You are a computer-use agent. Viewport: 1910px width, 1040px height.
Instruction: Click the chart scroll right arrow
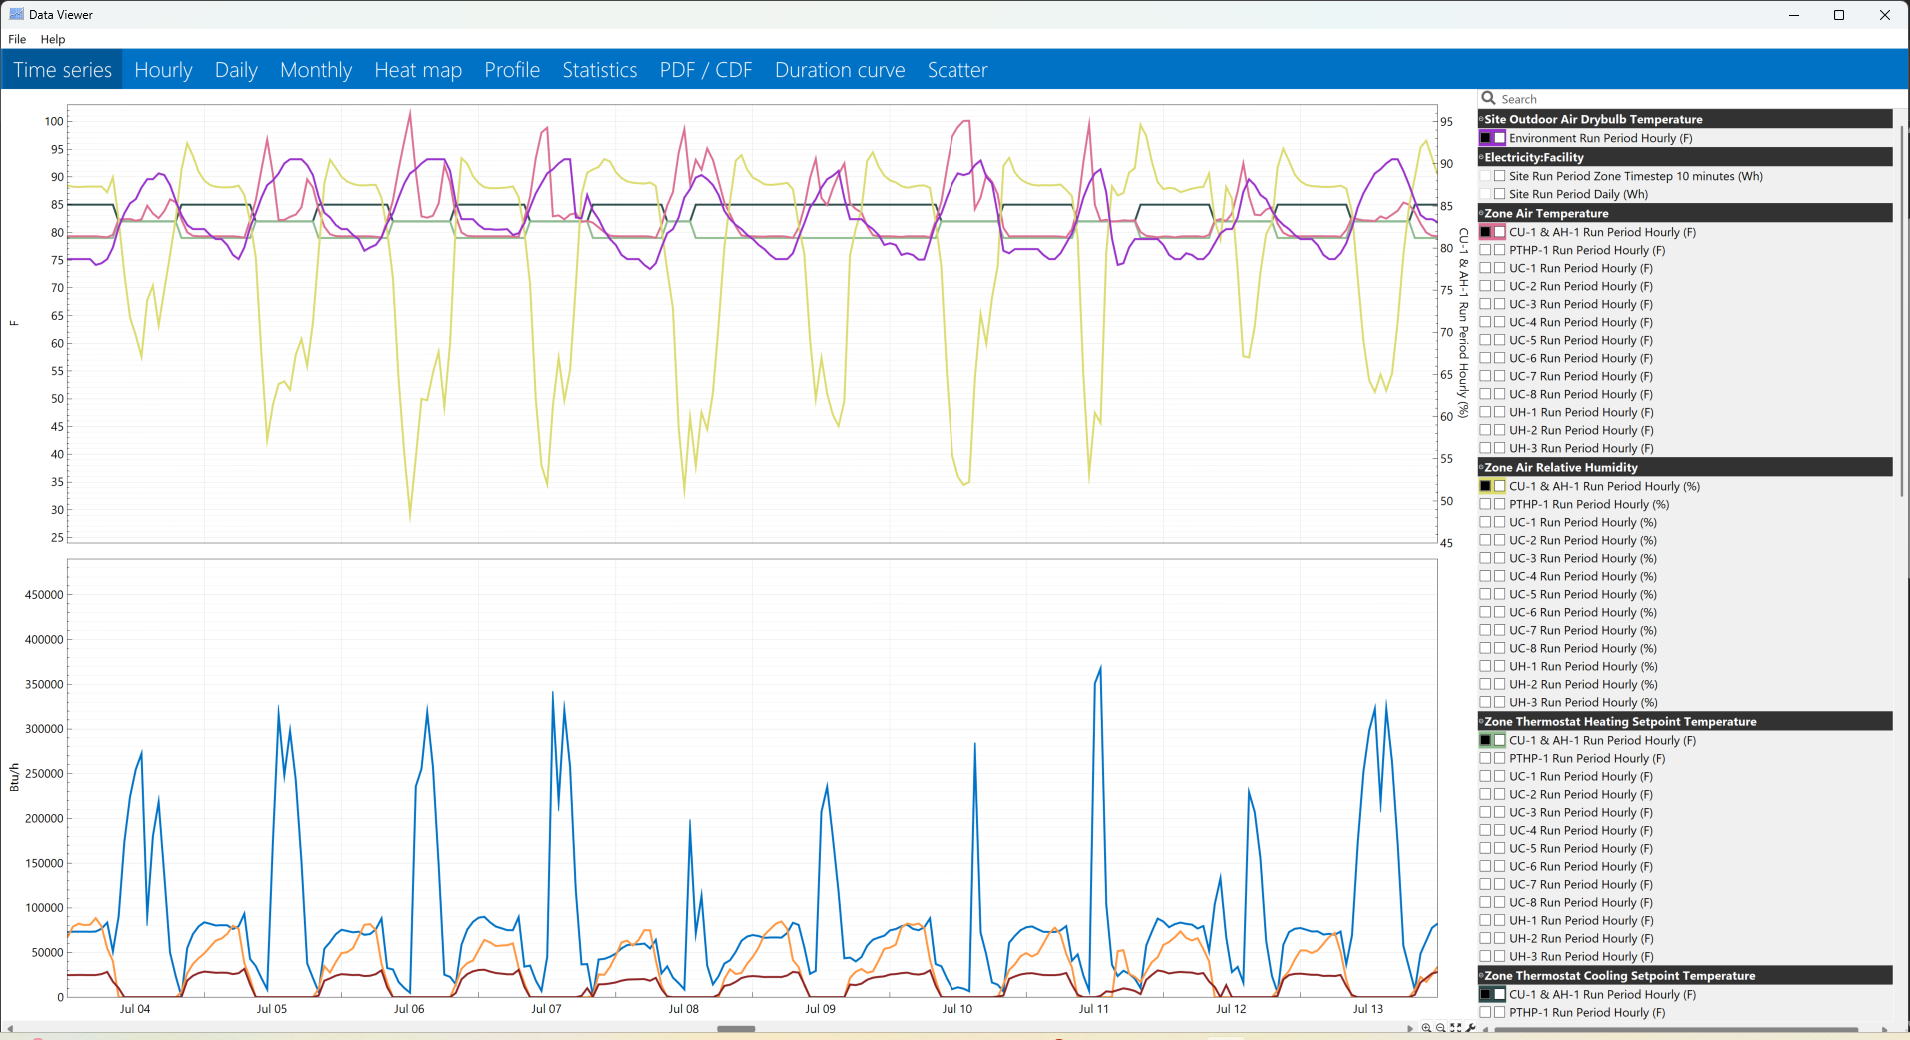[1411, 1028]
